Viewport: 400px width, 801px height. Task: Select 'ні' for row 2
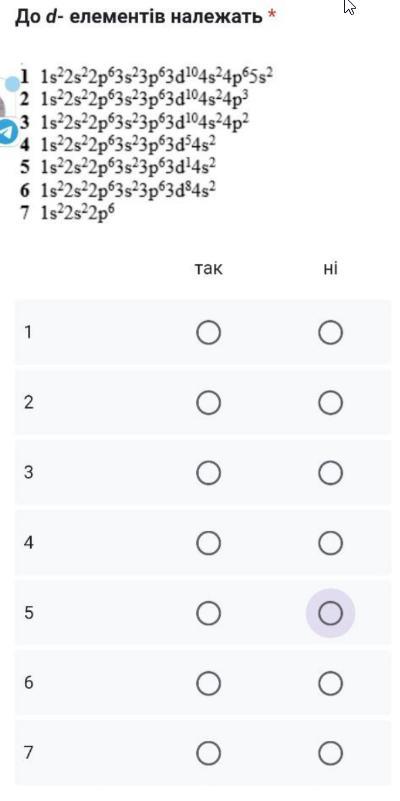(331, 403)
